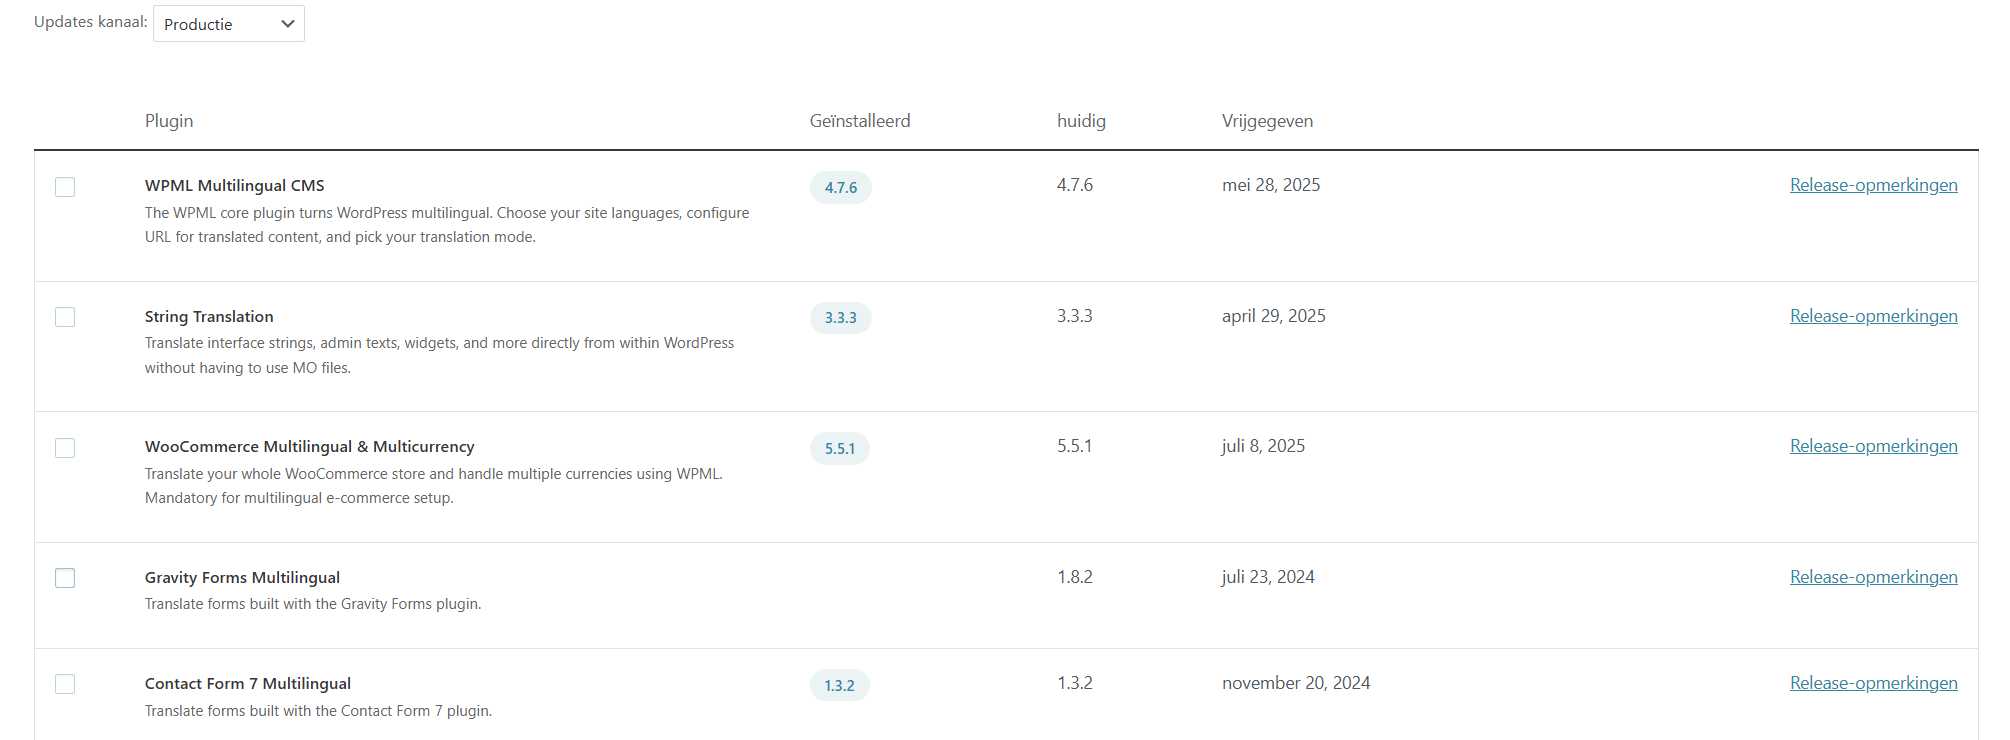Enable the Gravity Forms Multilingual checkbox
Viewport: 2010px width, 740px height.
coord(65,578)
